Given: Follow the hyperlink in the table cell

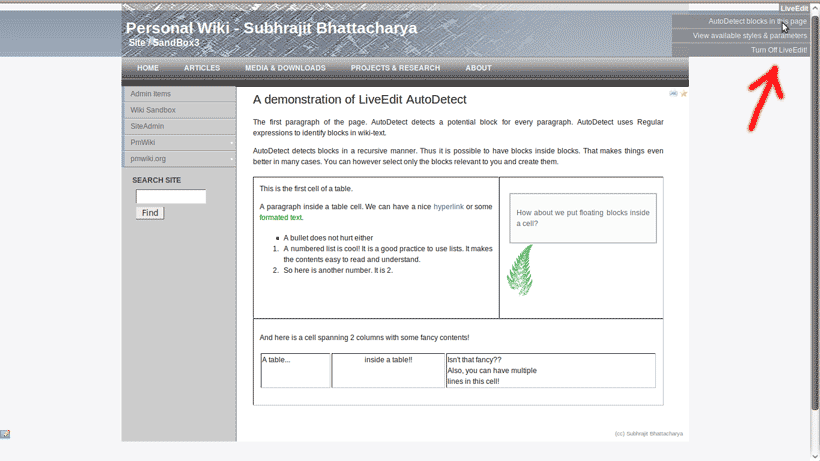Looking at the screenshot, I should coord(448,207).
